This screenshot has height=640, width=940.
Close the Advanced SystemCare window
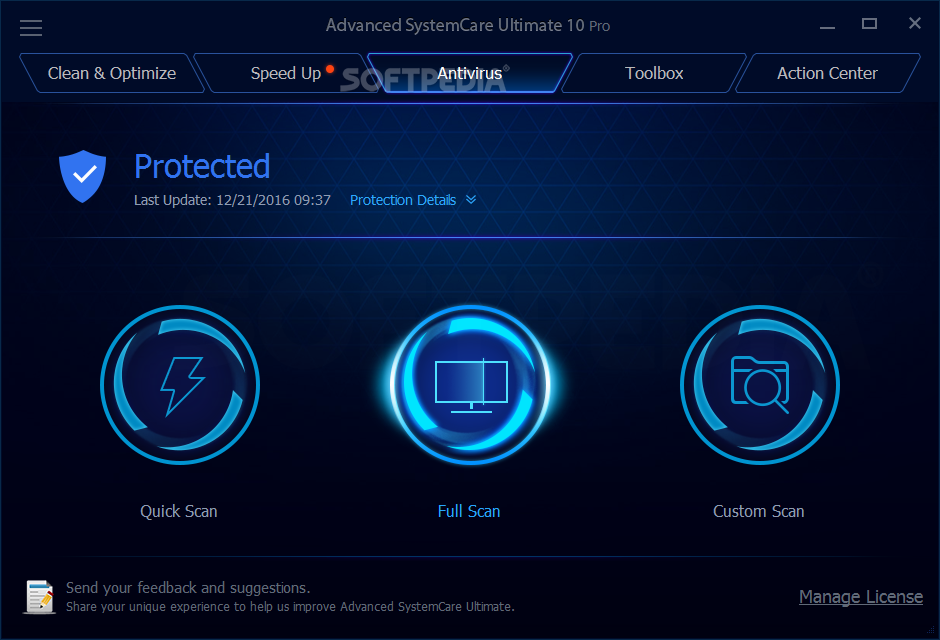(x=915, y=23)
